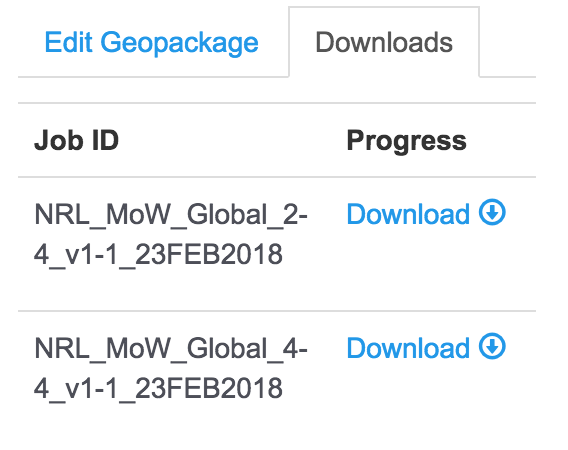
Task: Switch to the Edit Geopackage tab
Action: (151, 43)
